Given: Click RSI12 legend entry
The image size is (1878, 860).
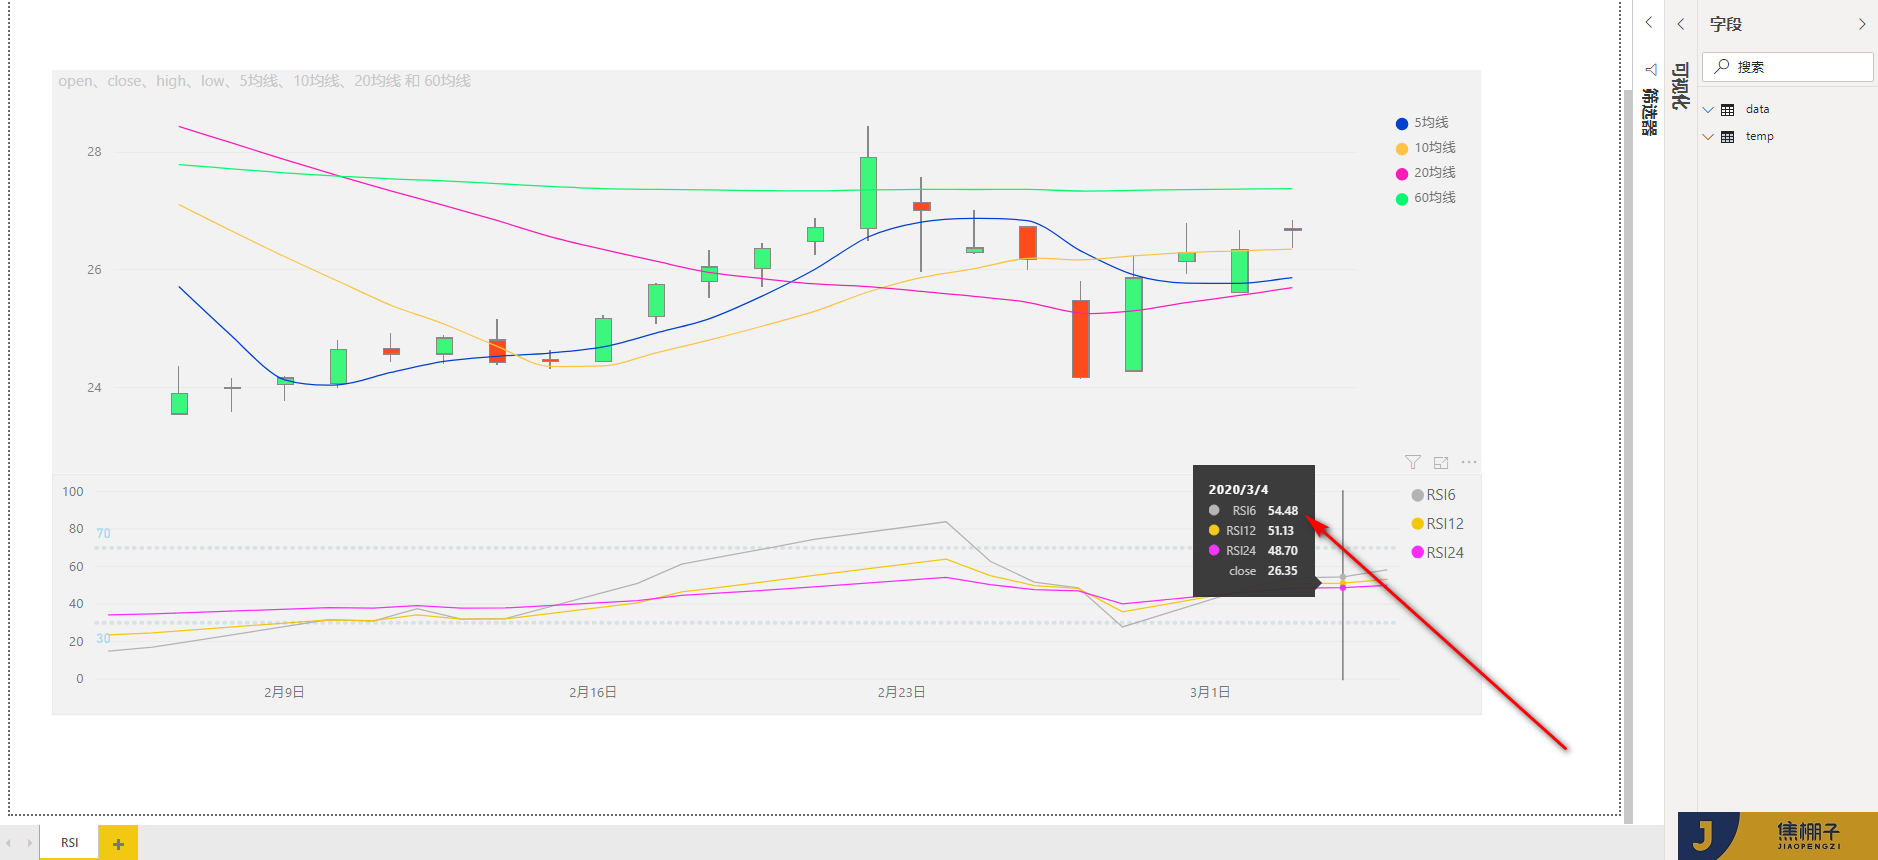Looking at the screenshot, I should click(1437, 523).
